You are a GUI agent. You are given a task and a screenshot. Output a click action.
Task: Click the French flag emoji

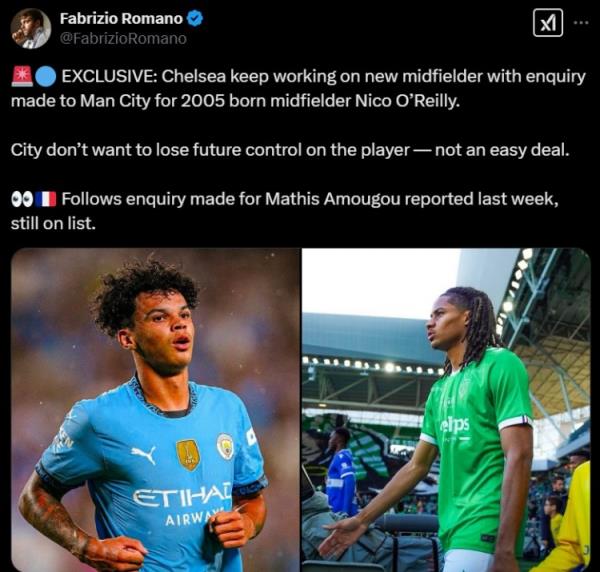coord(46,199)
